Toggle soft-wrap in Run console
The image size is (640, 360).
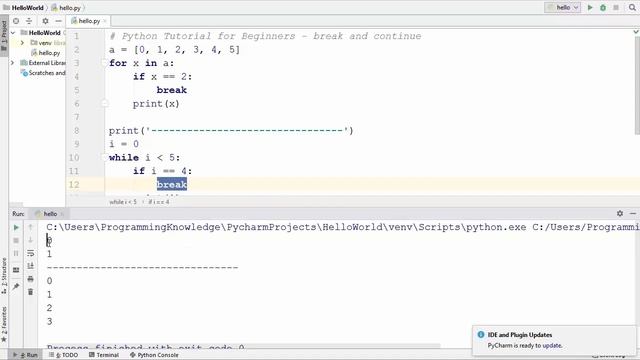[x=31, y=253]
